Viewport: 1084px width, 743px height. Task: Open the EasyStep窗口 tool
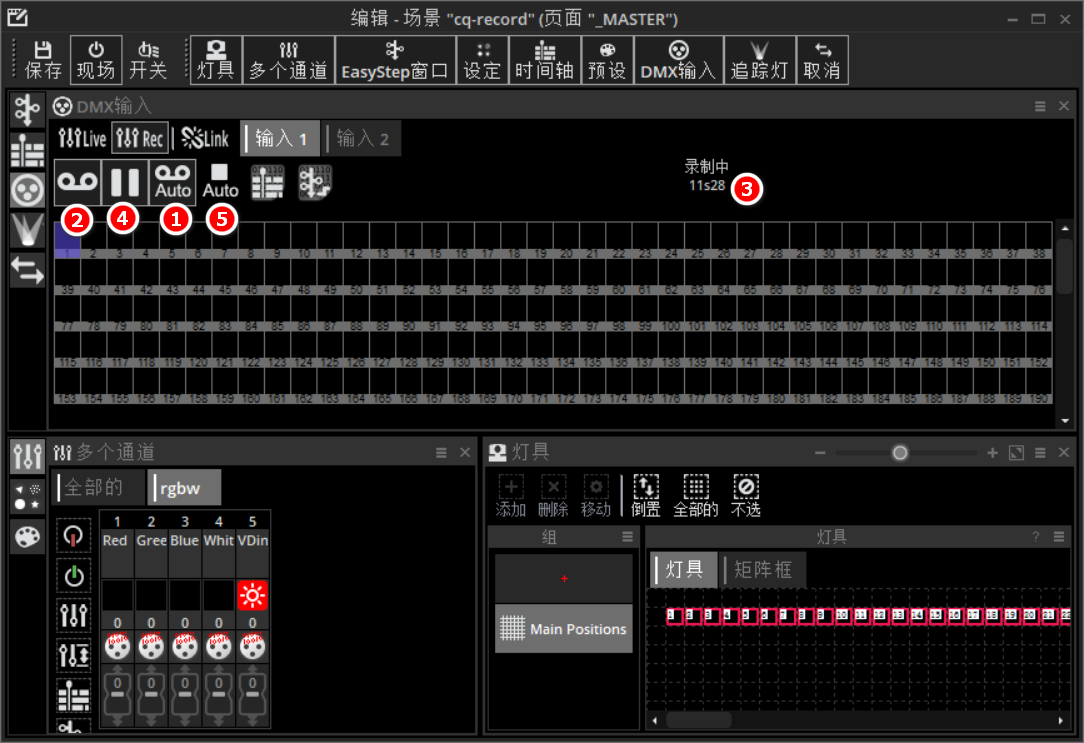click(x=394, y=60)
